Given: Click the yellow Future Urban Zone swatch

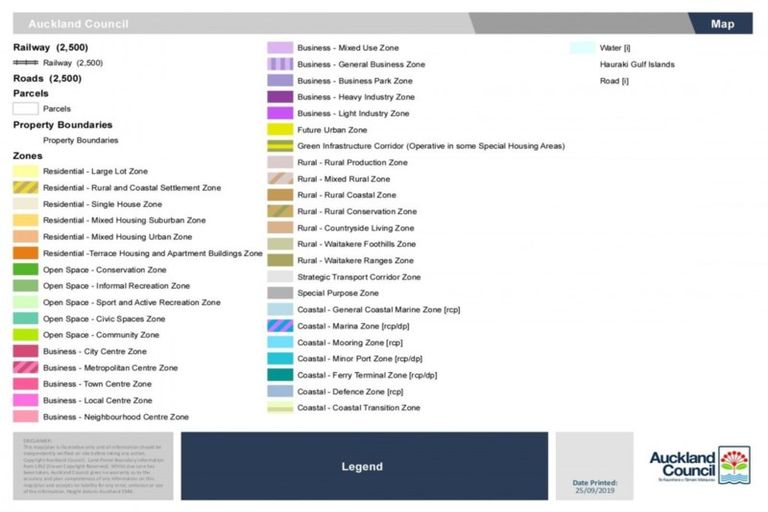Looking at the screenshot, I should pyautogui.click(x=280, y=130).
